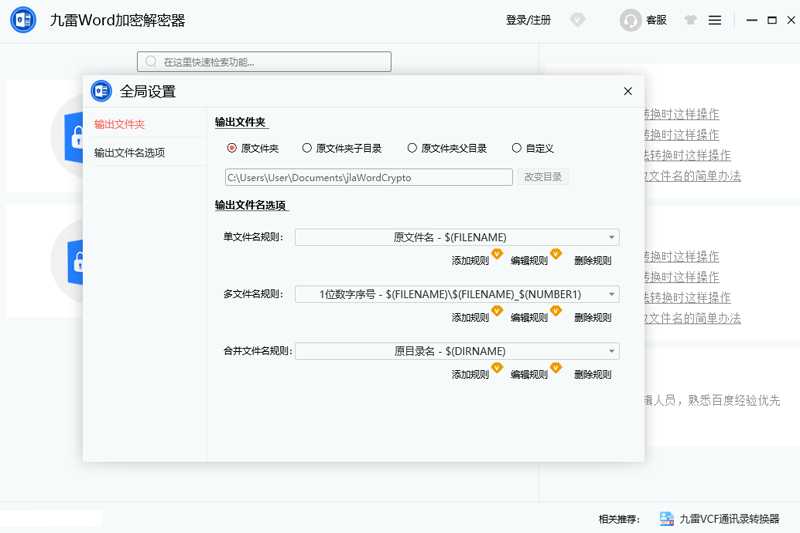
Task: Click the app logo in the title bar
Action: [x=23, y=20]
